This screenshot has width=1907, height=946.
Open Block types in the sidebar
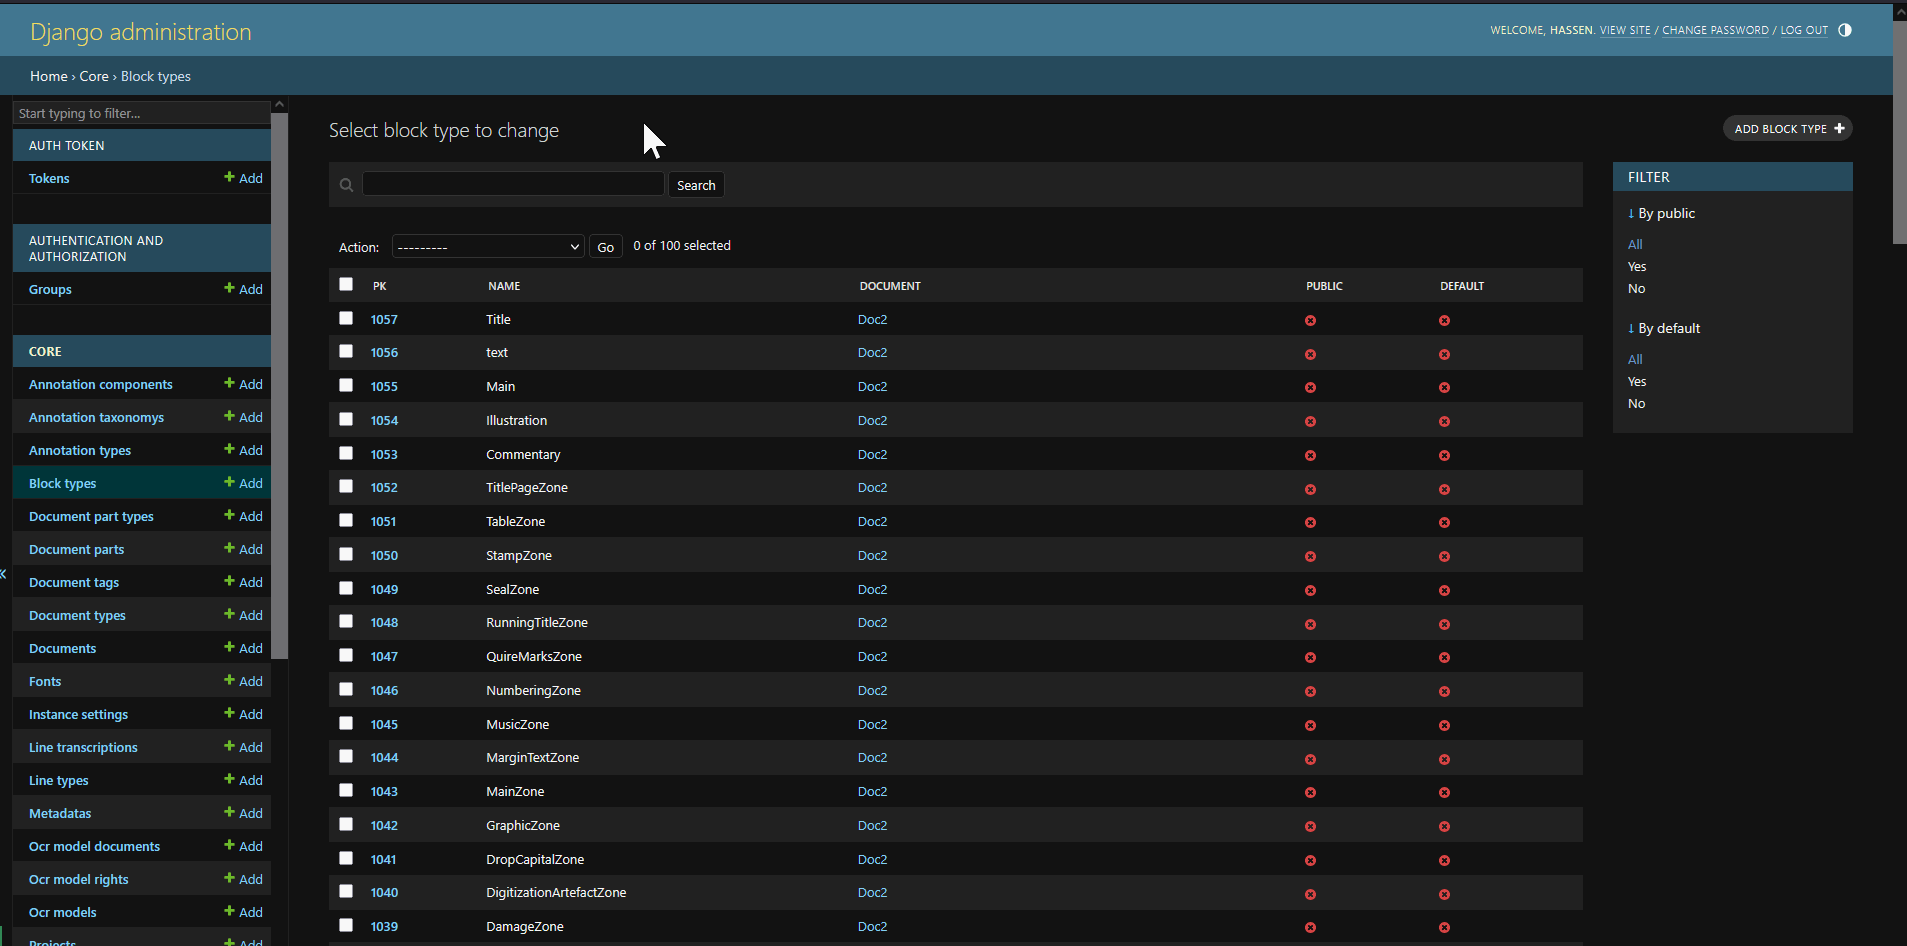63,483
